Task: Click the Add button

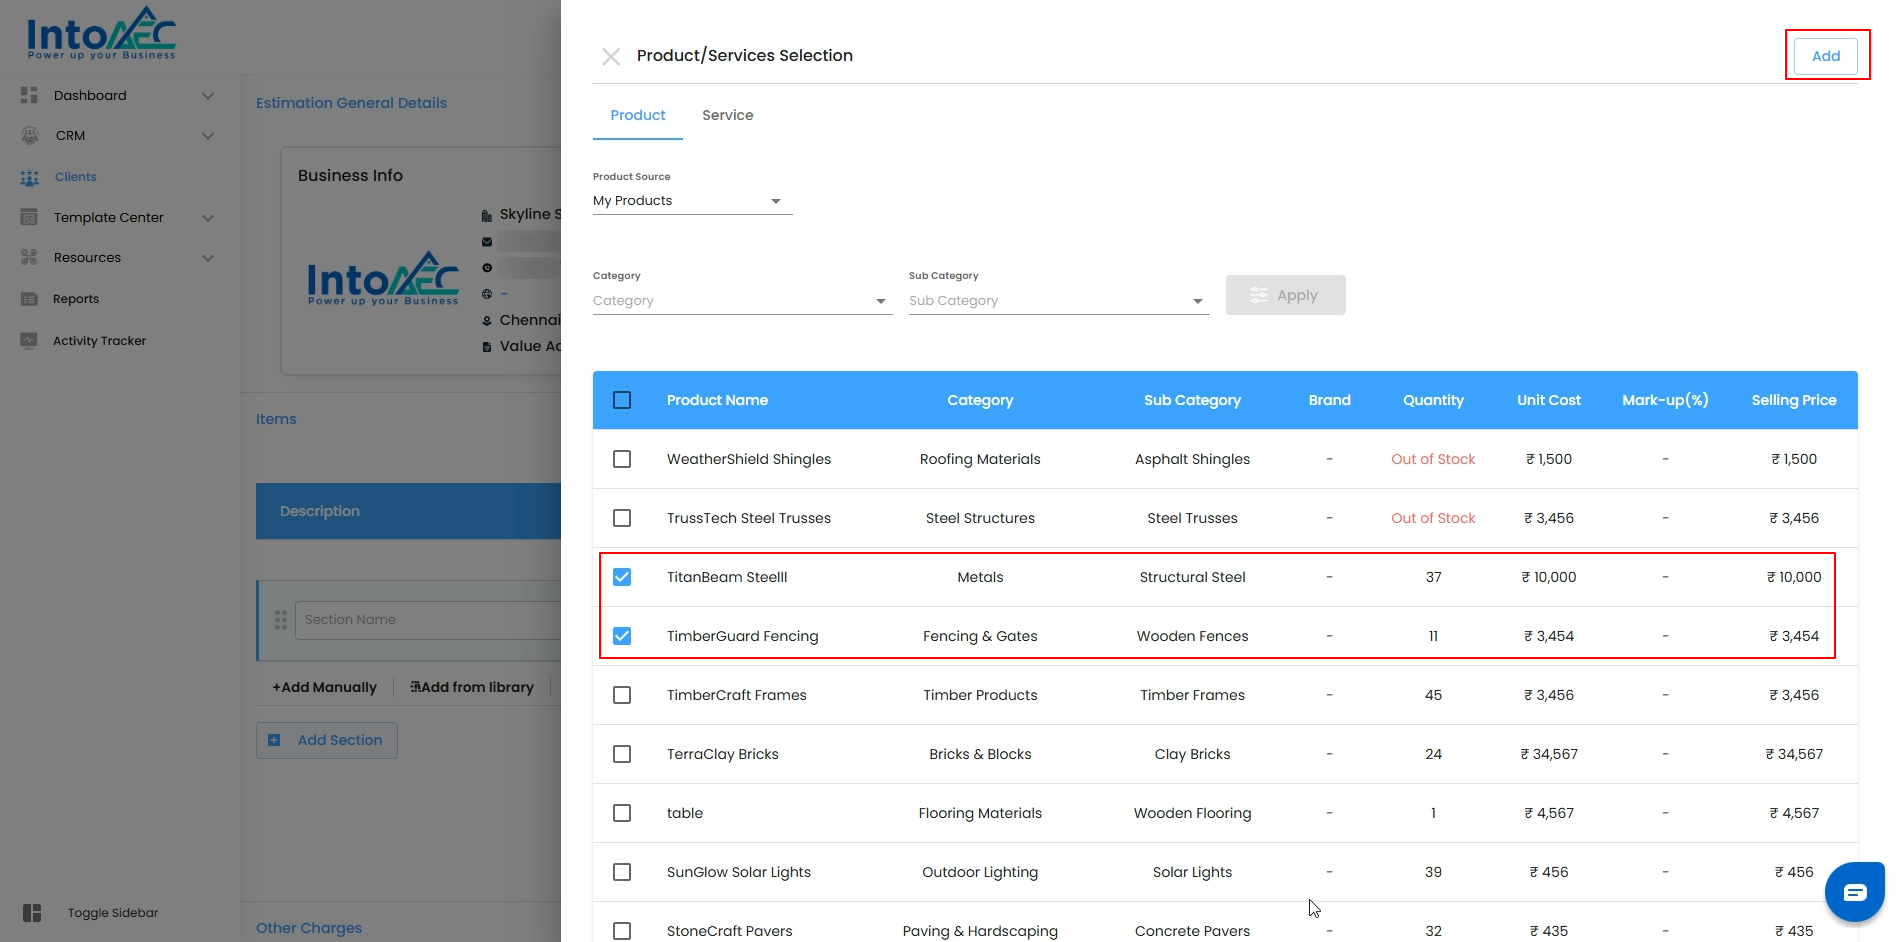Action: point(1825,56)
